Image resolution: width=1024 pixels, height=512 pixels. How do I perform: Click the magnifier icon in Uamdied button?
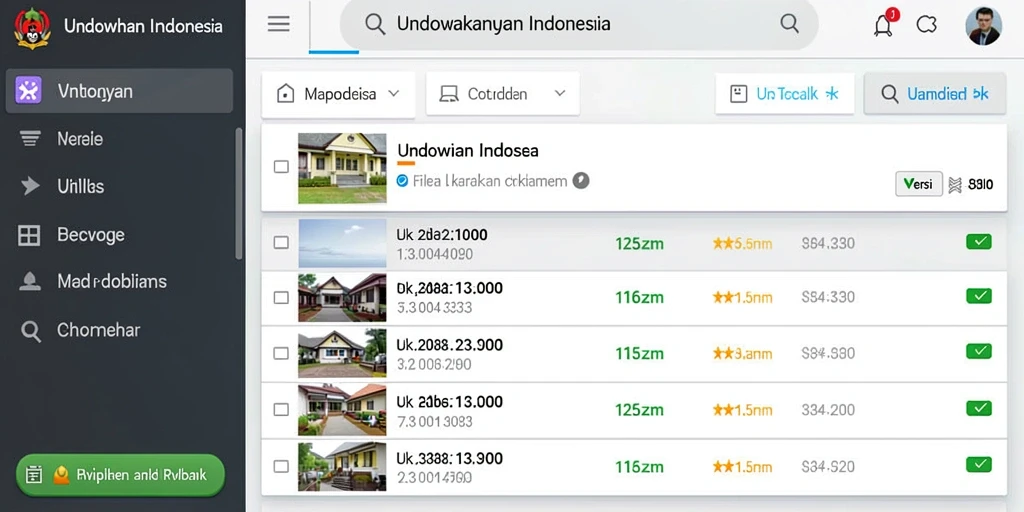pyautogui.click(x=889, y=94)
